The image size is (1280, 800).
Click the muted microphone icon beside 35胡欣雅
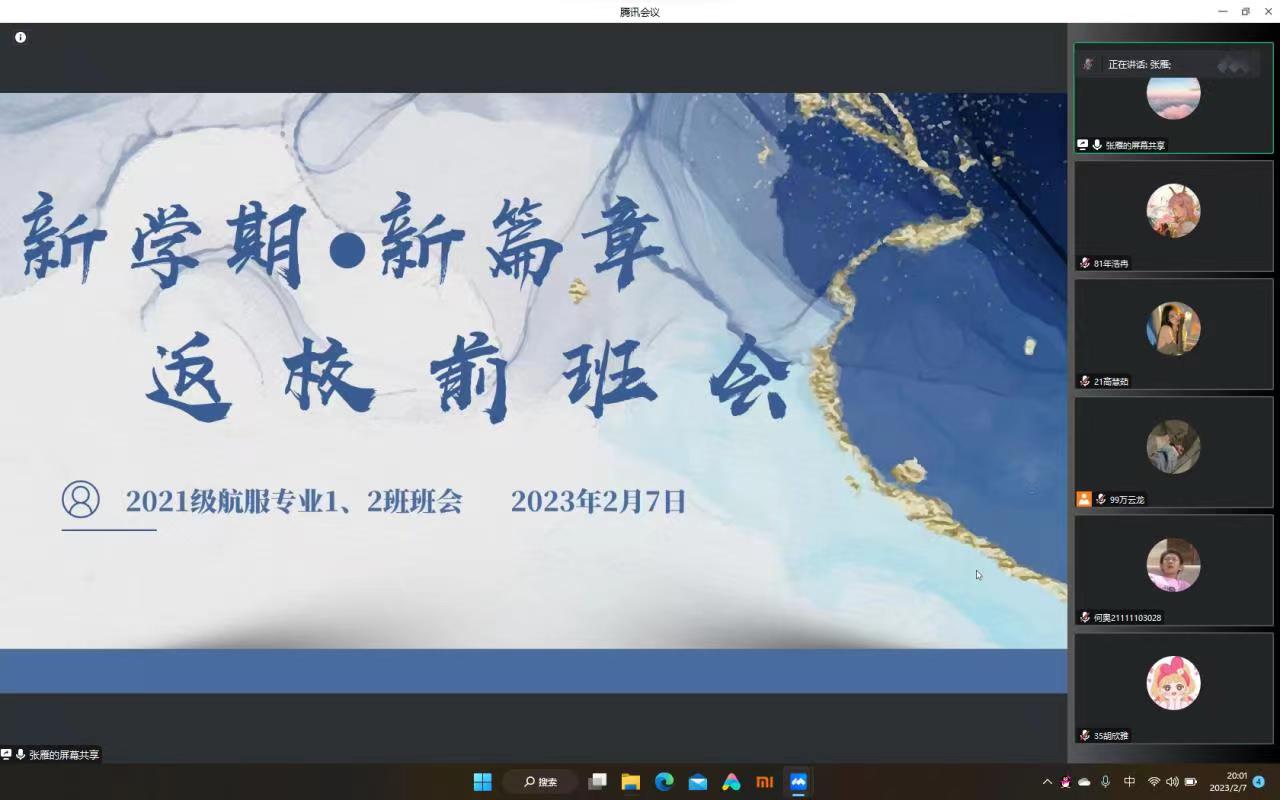coord(1085,735)
